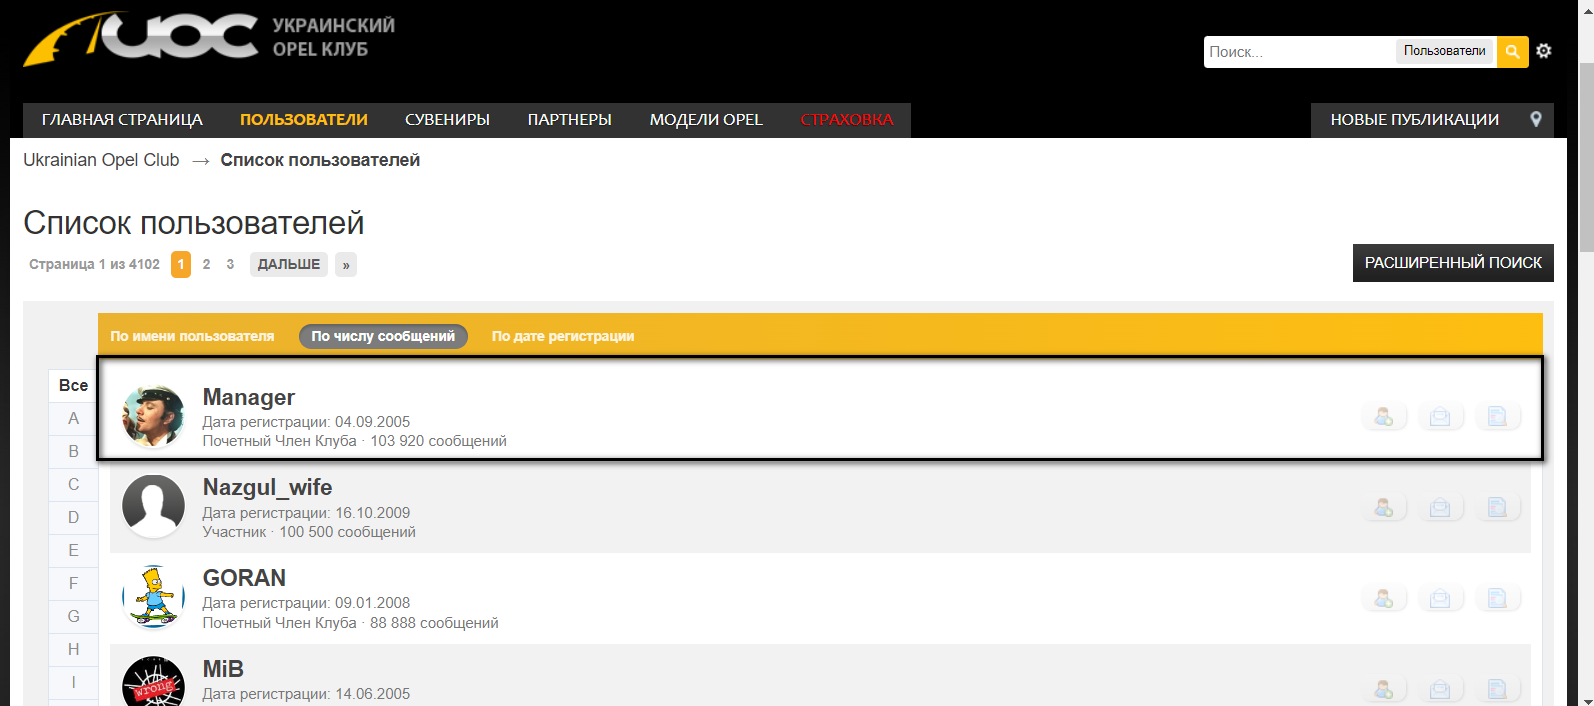The image size is (1594, 706).
Task: Open advanced search via gear icon
Action: (1544, 51)
